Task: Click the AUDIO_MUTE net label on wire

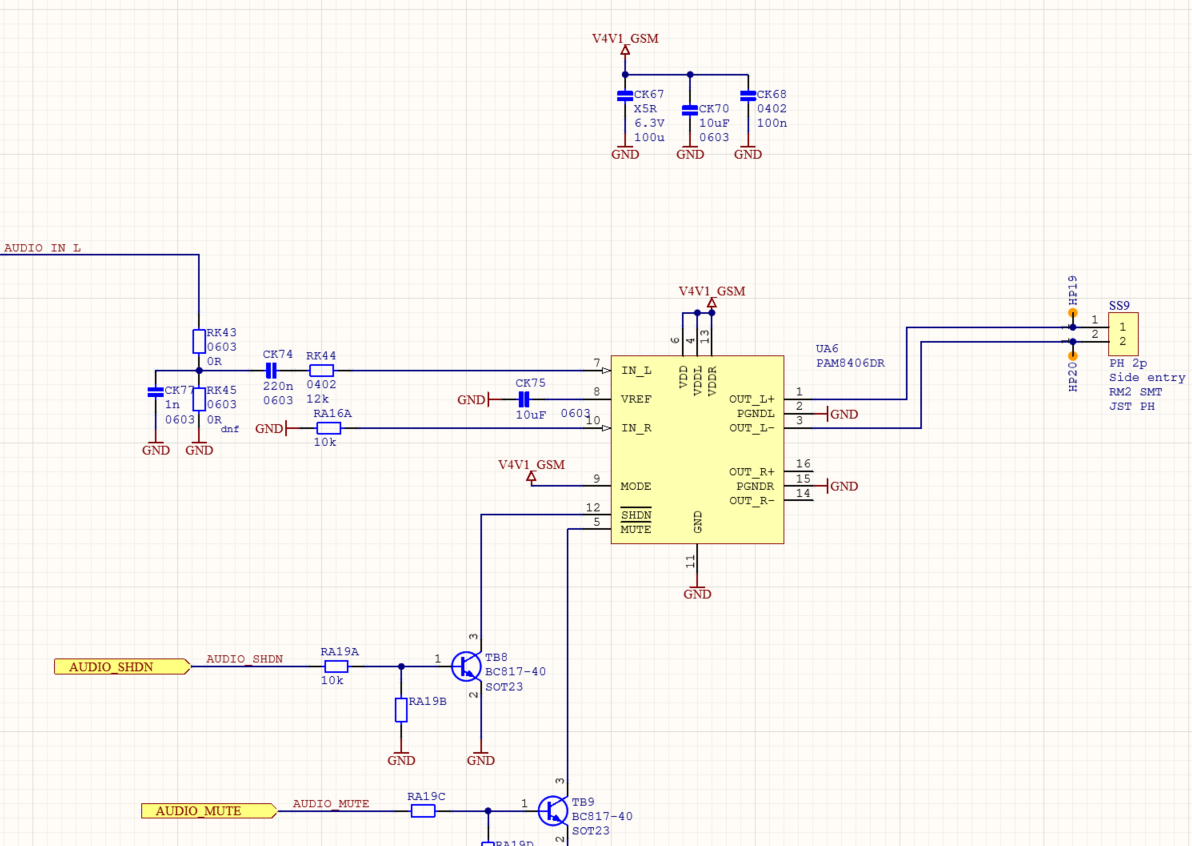Action: (x=331, y=803)
